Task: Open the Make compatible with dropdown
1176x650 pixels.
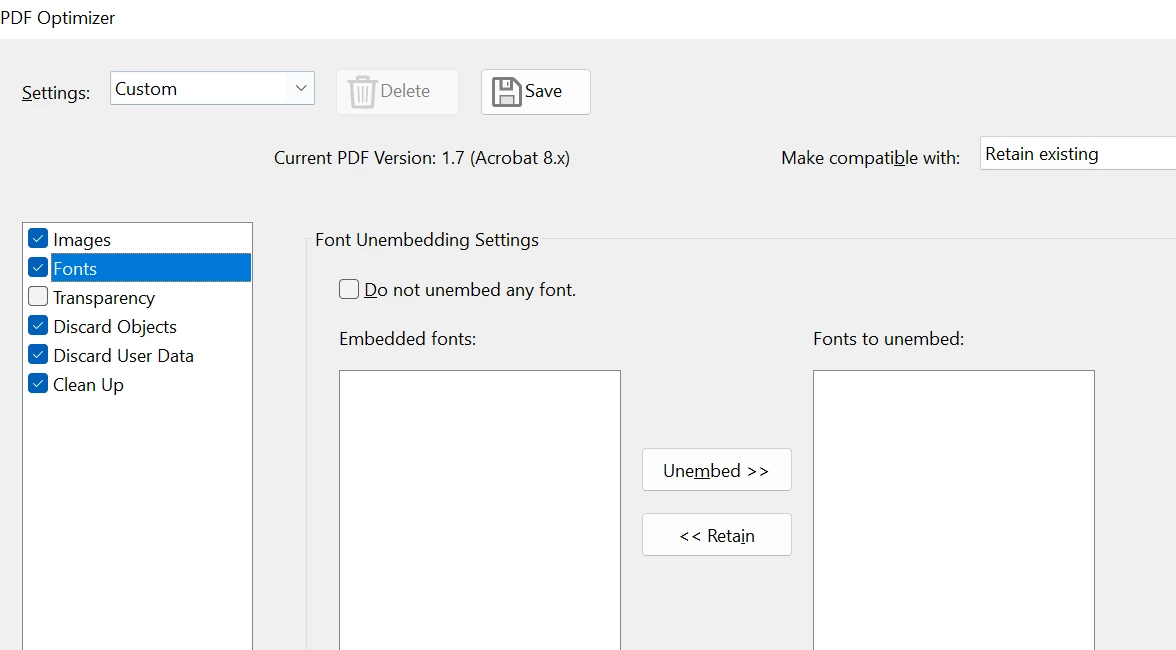Action: (x=1078, y=154)
